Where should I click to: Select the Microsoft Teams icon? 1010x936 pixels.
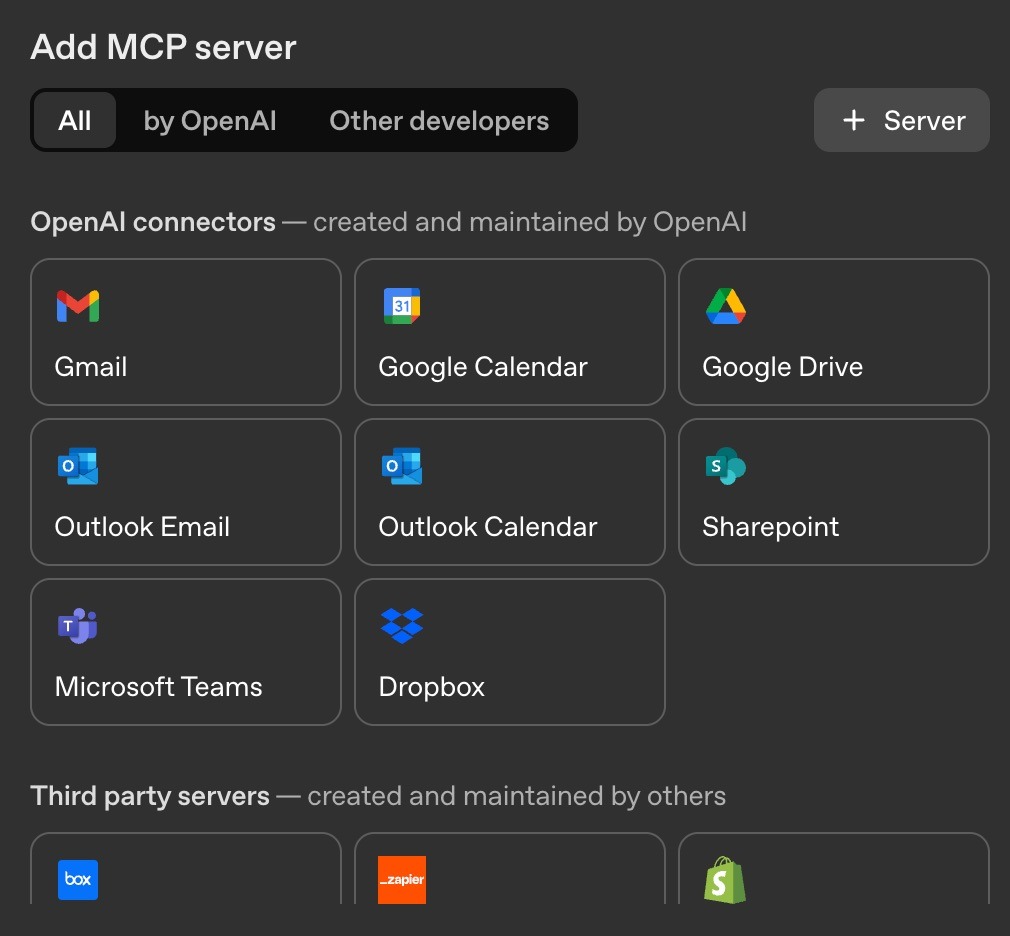coord(78,626)
